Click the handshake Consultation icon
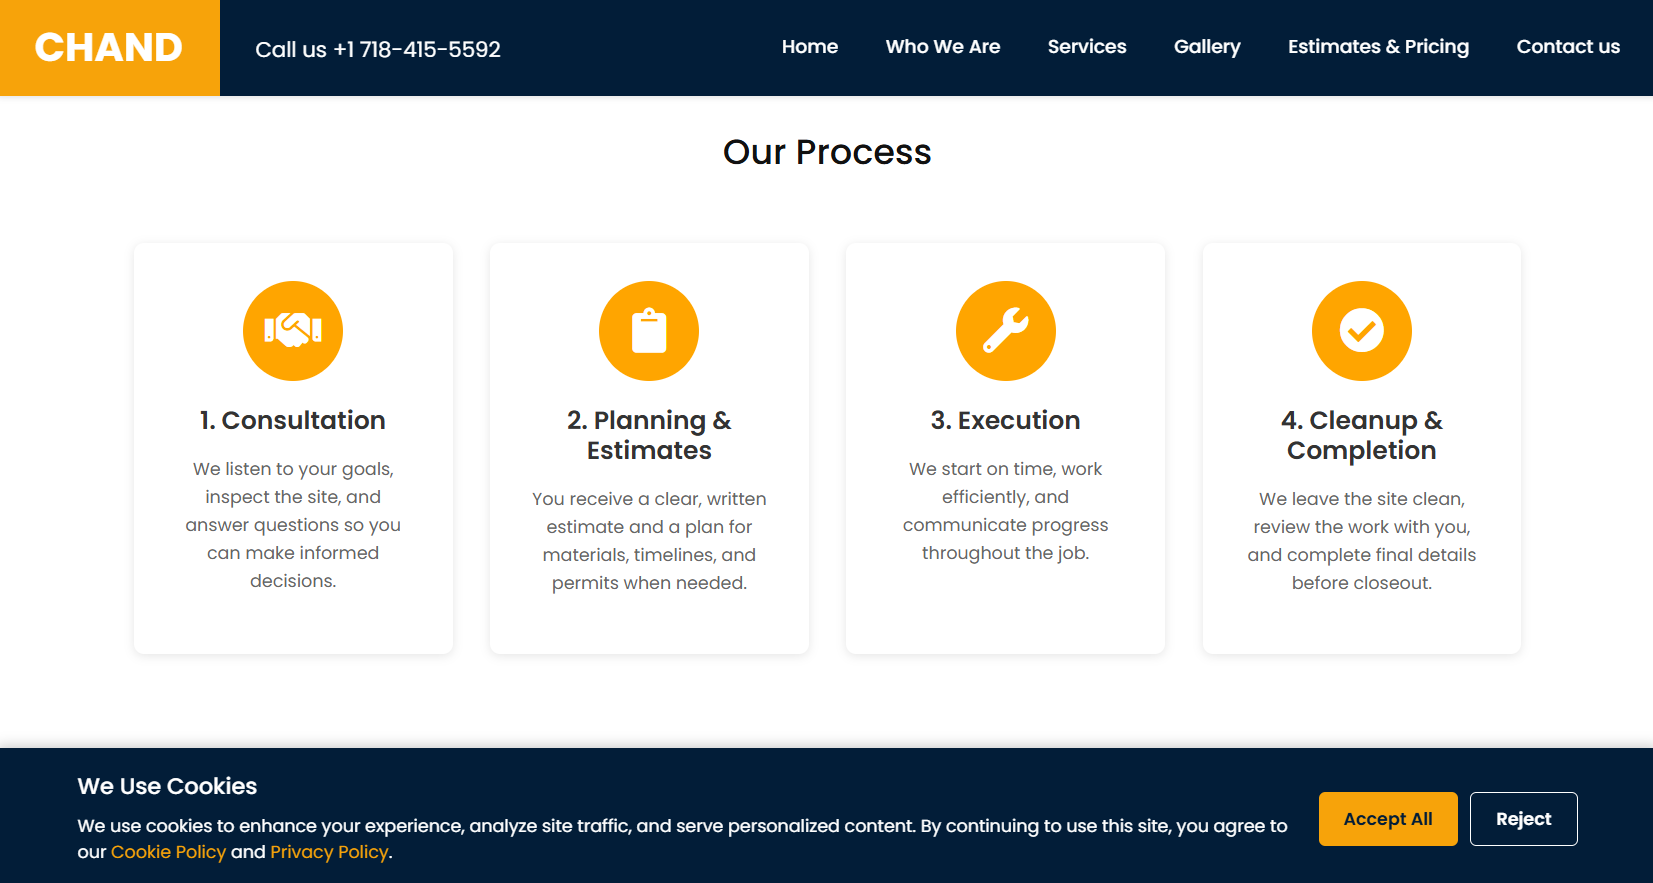The width and height of the screenshot is (1653, 883). [x=293, y=331]
